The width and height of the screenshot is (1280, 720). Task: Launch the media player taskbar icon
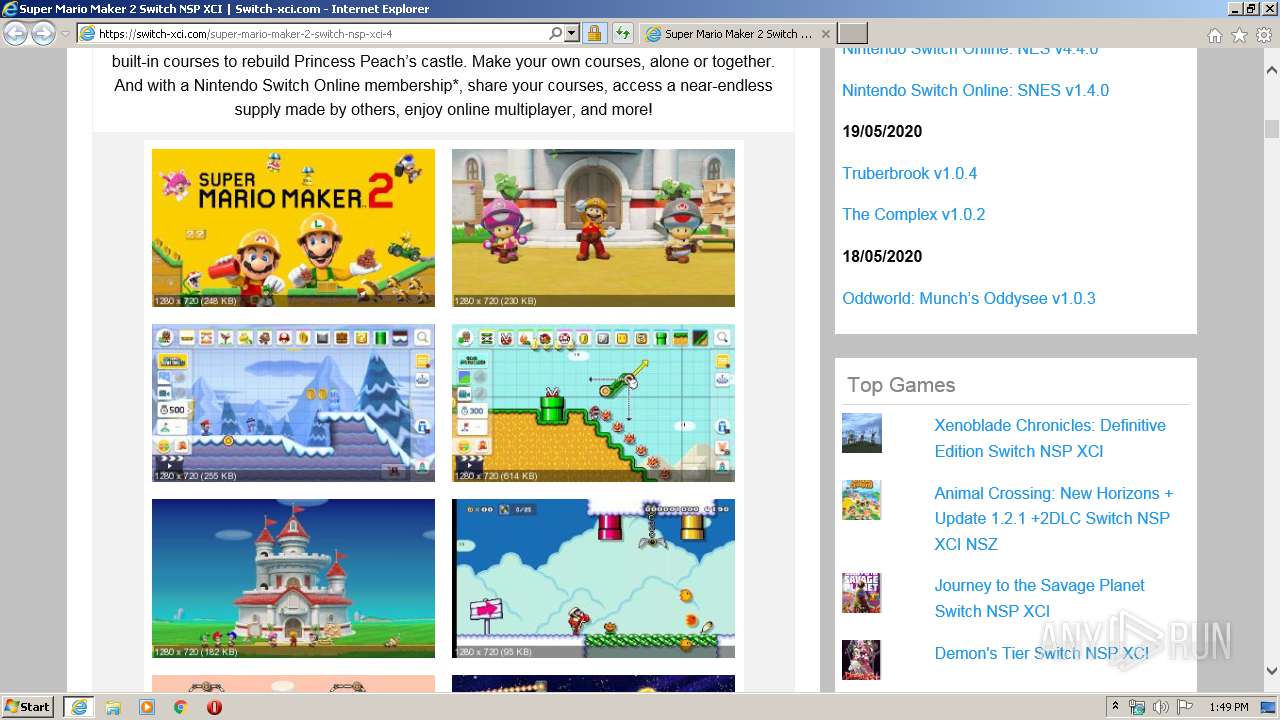pyautogui.click(x=147, y=707)
